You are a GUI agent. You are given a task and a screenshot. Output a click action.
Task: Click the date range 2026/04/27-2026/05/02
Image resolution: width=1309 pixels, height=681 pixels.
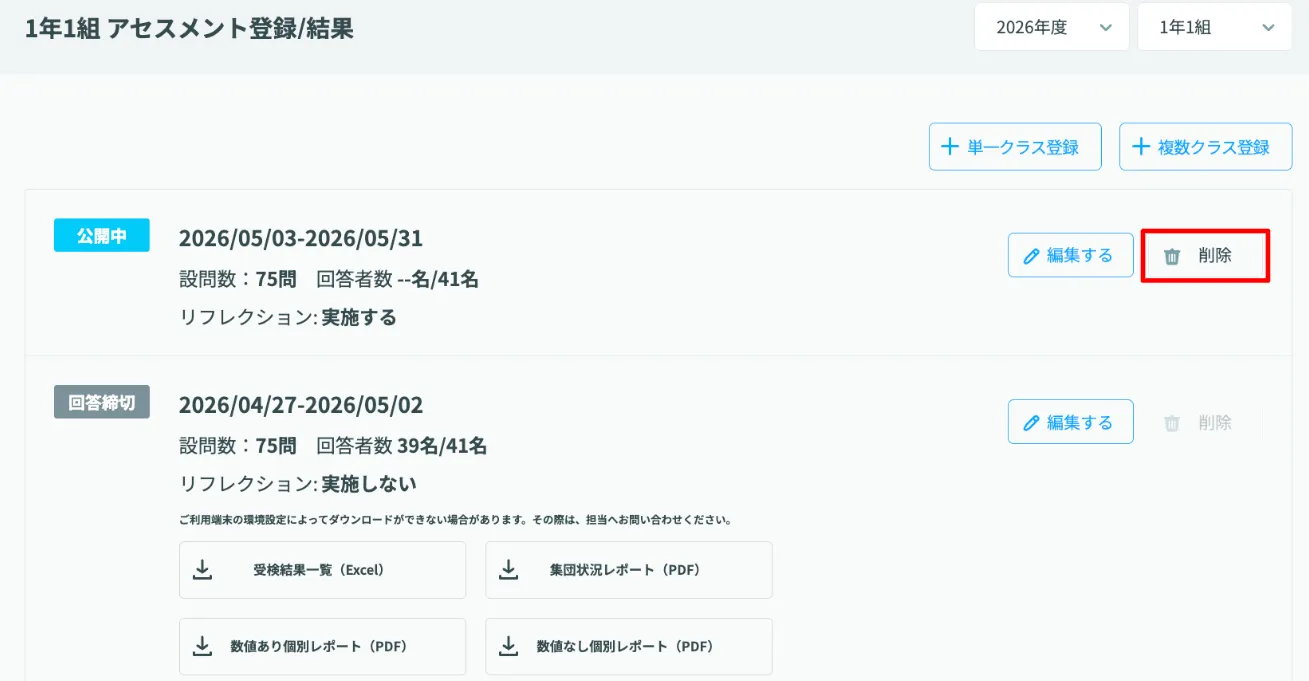[301, 405]
